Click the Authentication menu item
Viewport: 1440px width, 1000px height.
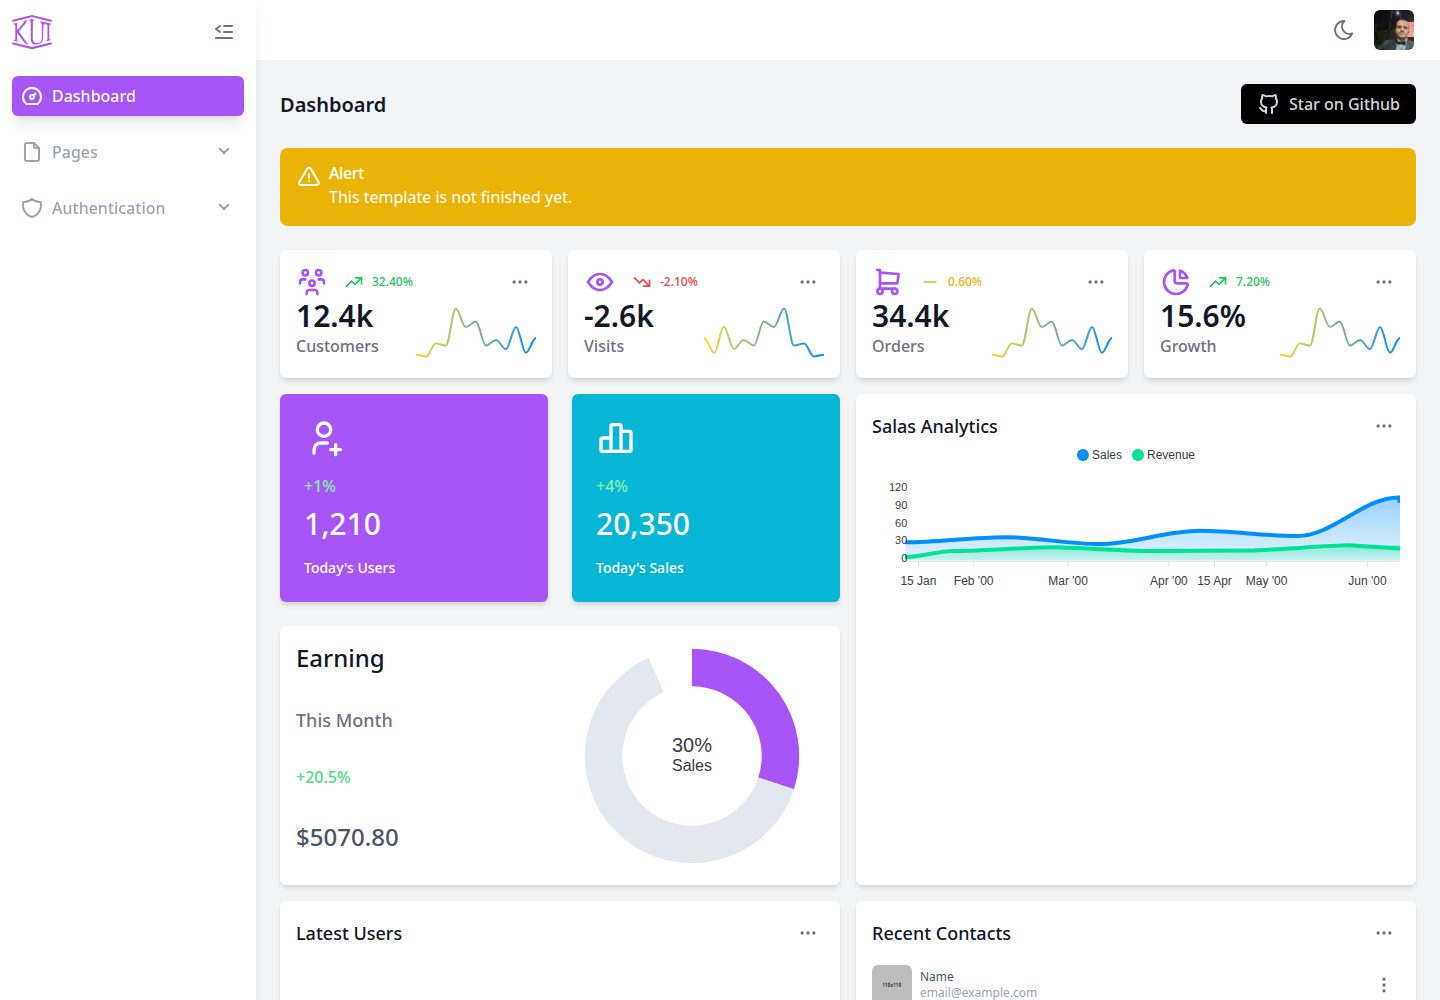pyautogui.click(x=128, y=208)
